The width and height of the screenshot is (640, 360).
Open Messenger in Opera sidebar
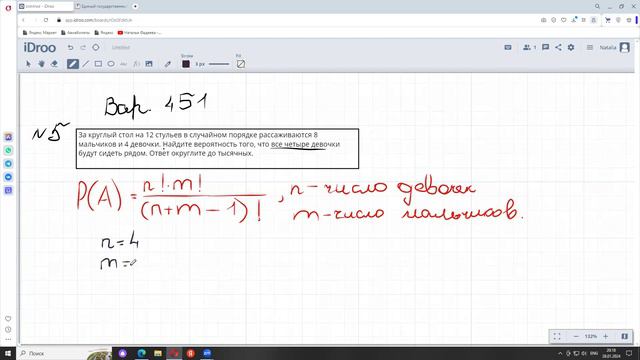pos(8,177)
